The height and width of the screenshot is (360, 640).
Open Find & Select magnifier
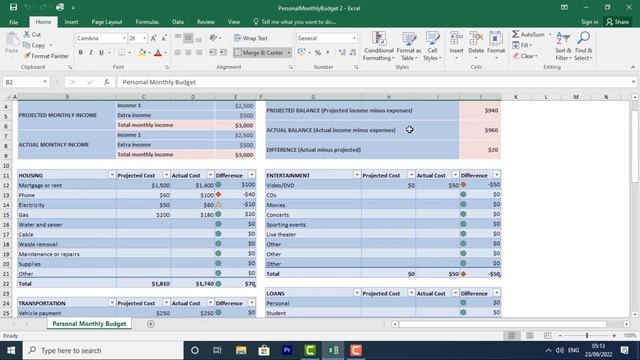[x=583, y=46]
